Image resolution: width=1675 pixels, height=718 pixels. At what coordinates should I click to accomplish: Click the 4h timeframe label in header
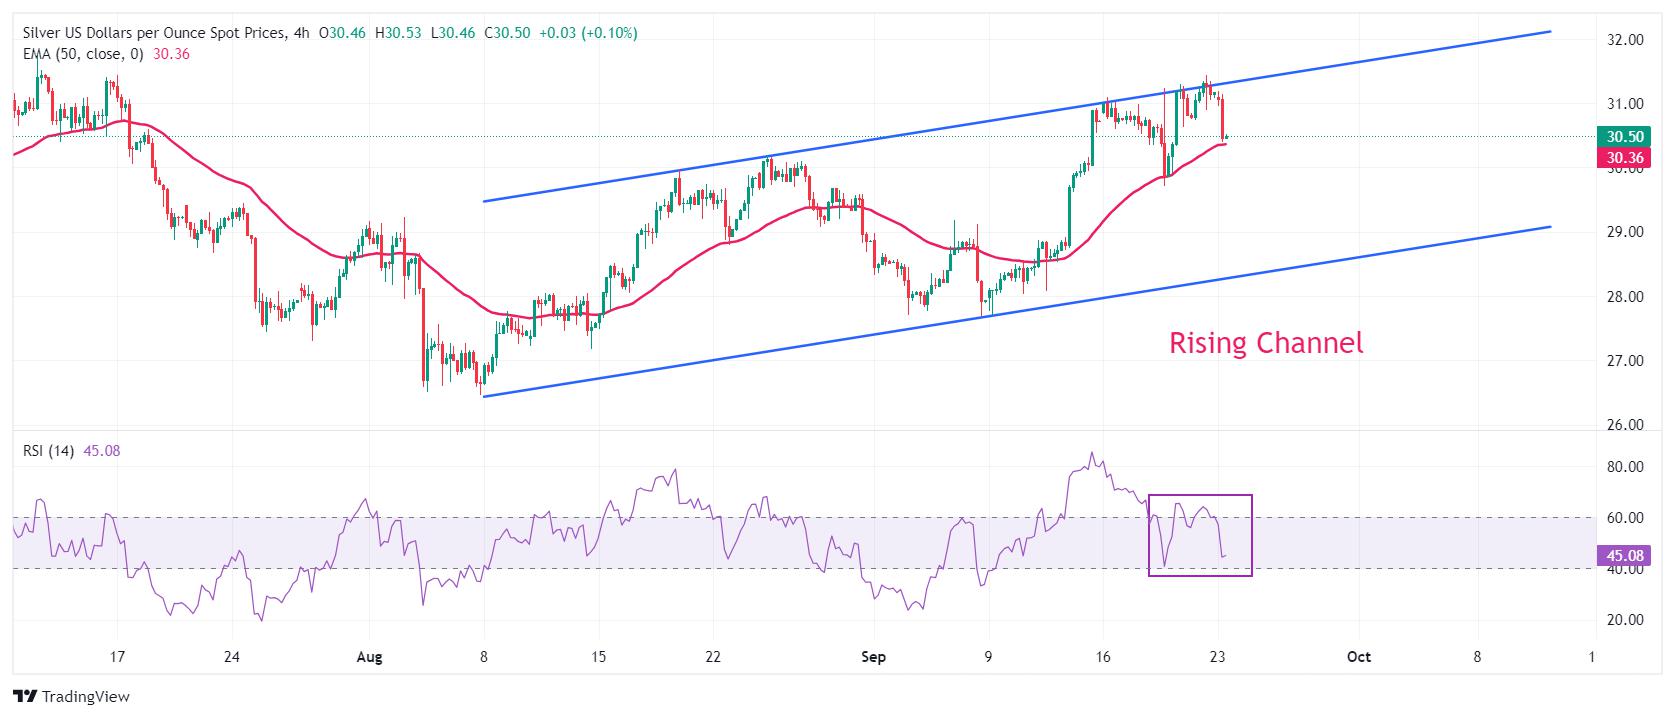click(x=302, y=33)
